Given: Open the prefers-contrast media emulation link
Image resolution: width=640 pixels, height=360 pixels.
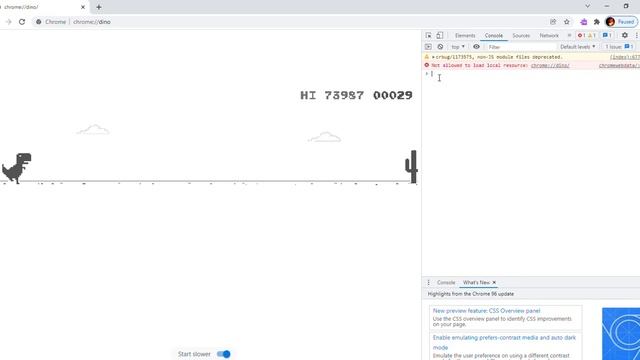Looking at the screenshot, I should [x=504, y=342].
